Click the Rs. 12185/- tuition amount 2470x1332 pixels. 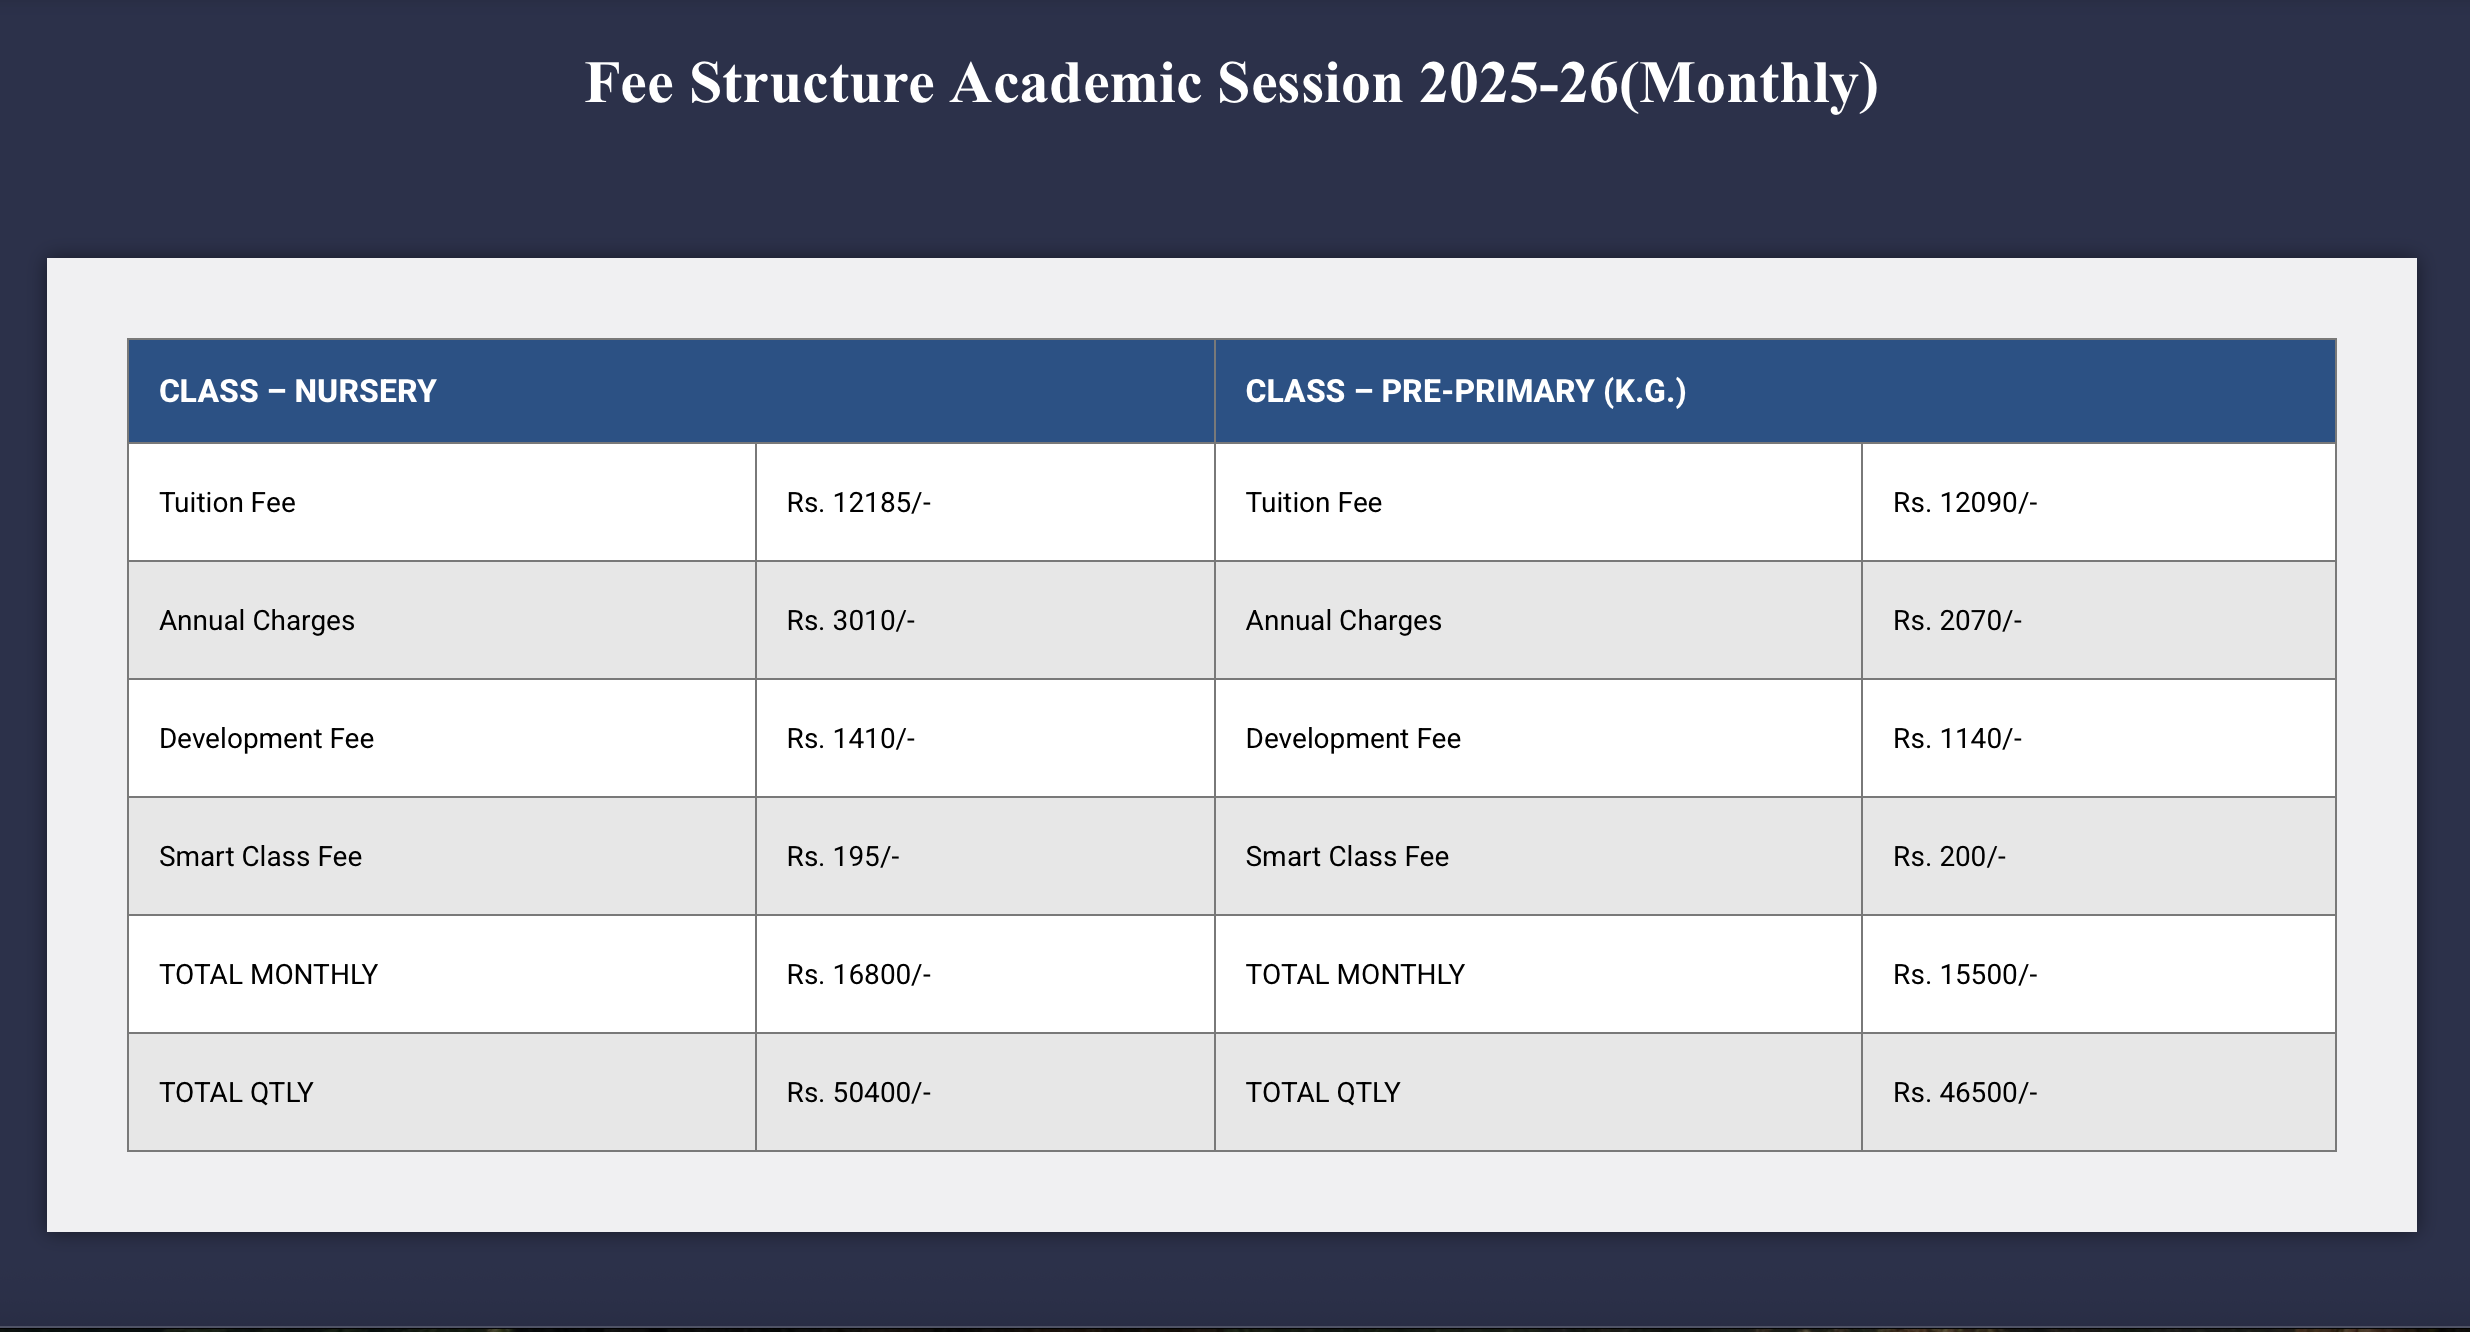click(x=859, y=502)
